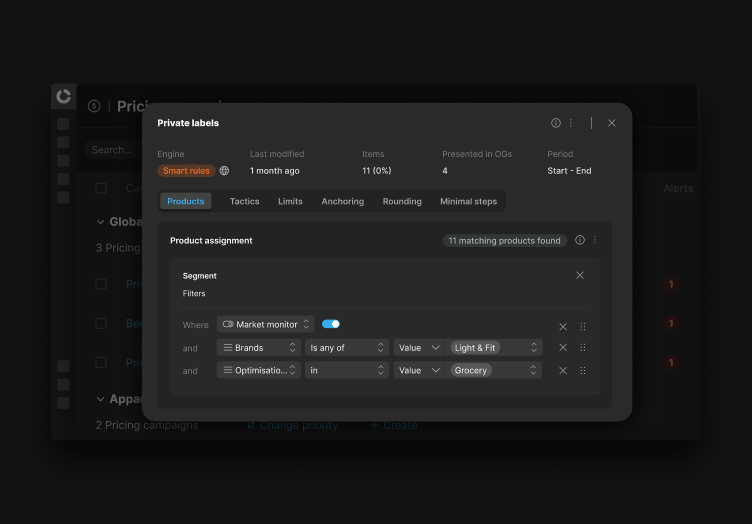The height and width of the screenshot is (524, 752).
Task: Open the Grocery value selector
Action: click(494, 370)
